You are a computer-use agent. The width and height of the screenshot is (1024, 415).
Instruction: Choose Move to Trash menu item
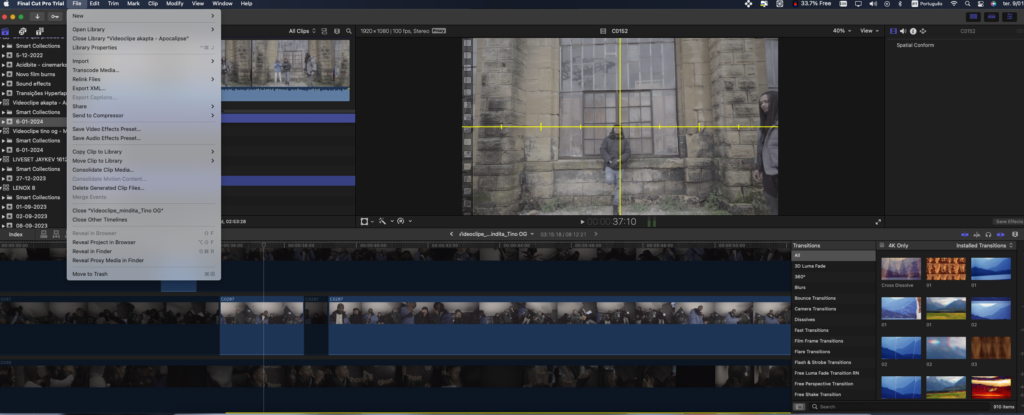89,274
